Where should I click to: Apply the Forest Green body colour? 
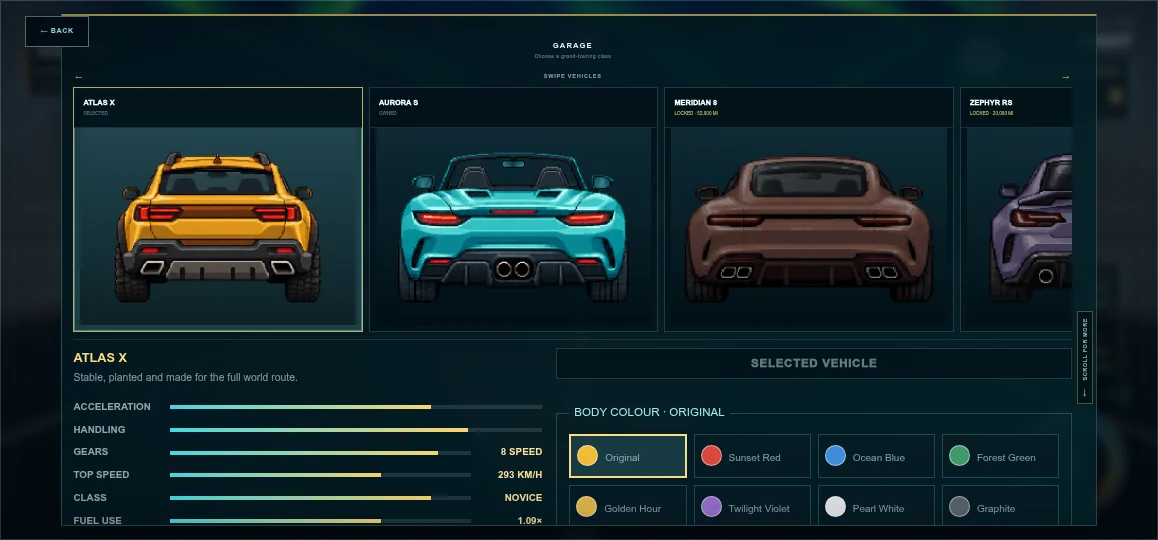click(x=1000, y=457)
